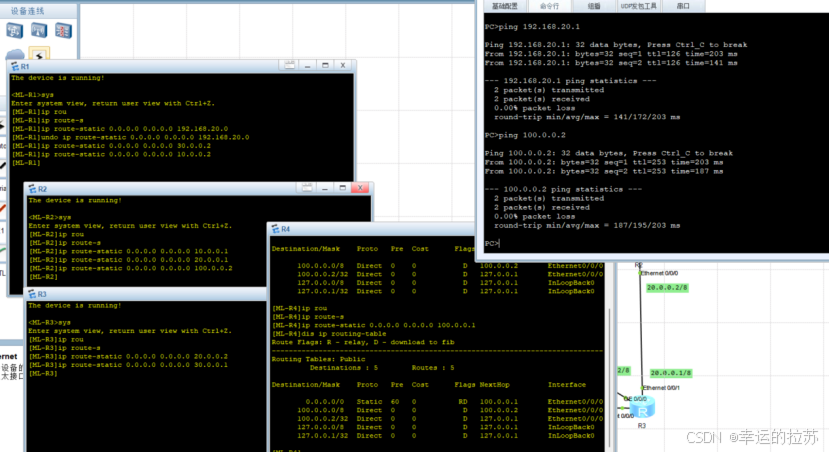Click round-trip 187/195/203 ms line
The height and width of the screenshot is (453, 830).
[587, 225]
